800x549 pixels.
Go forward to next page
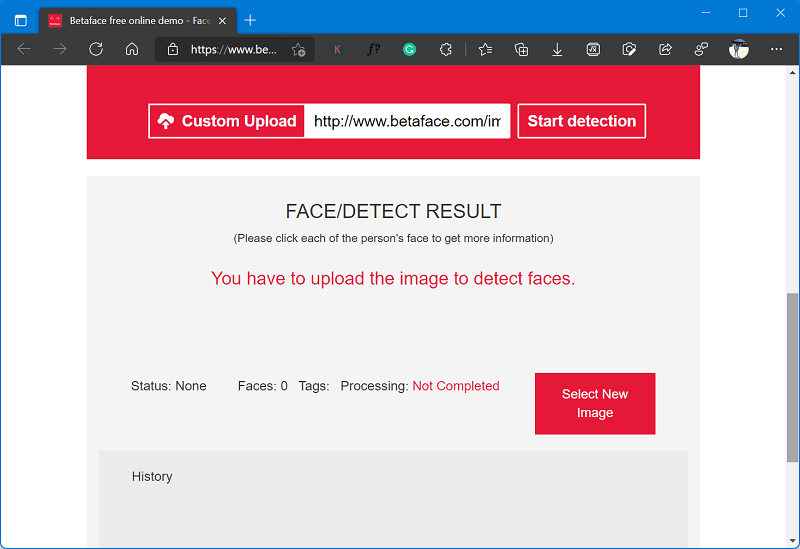pos(60,49)
